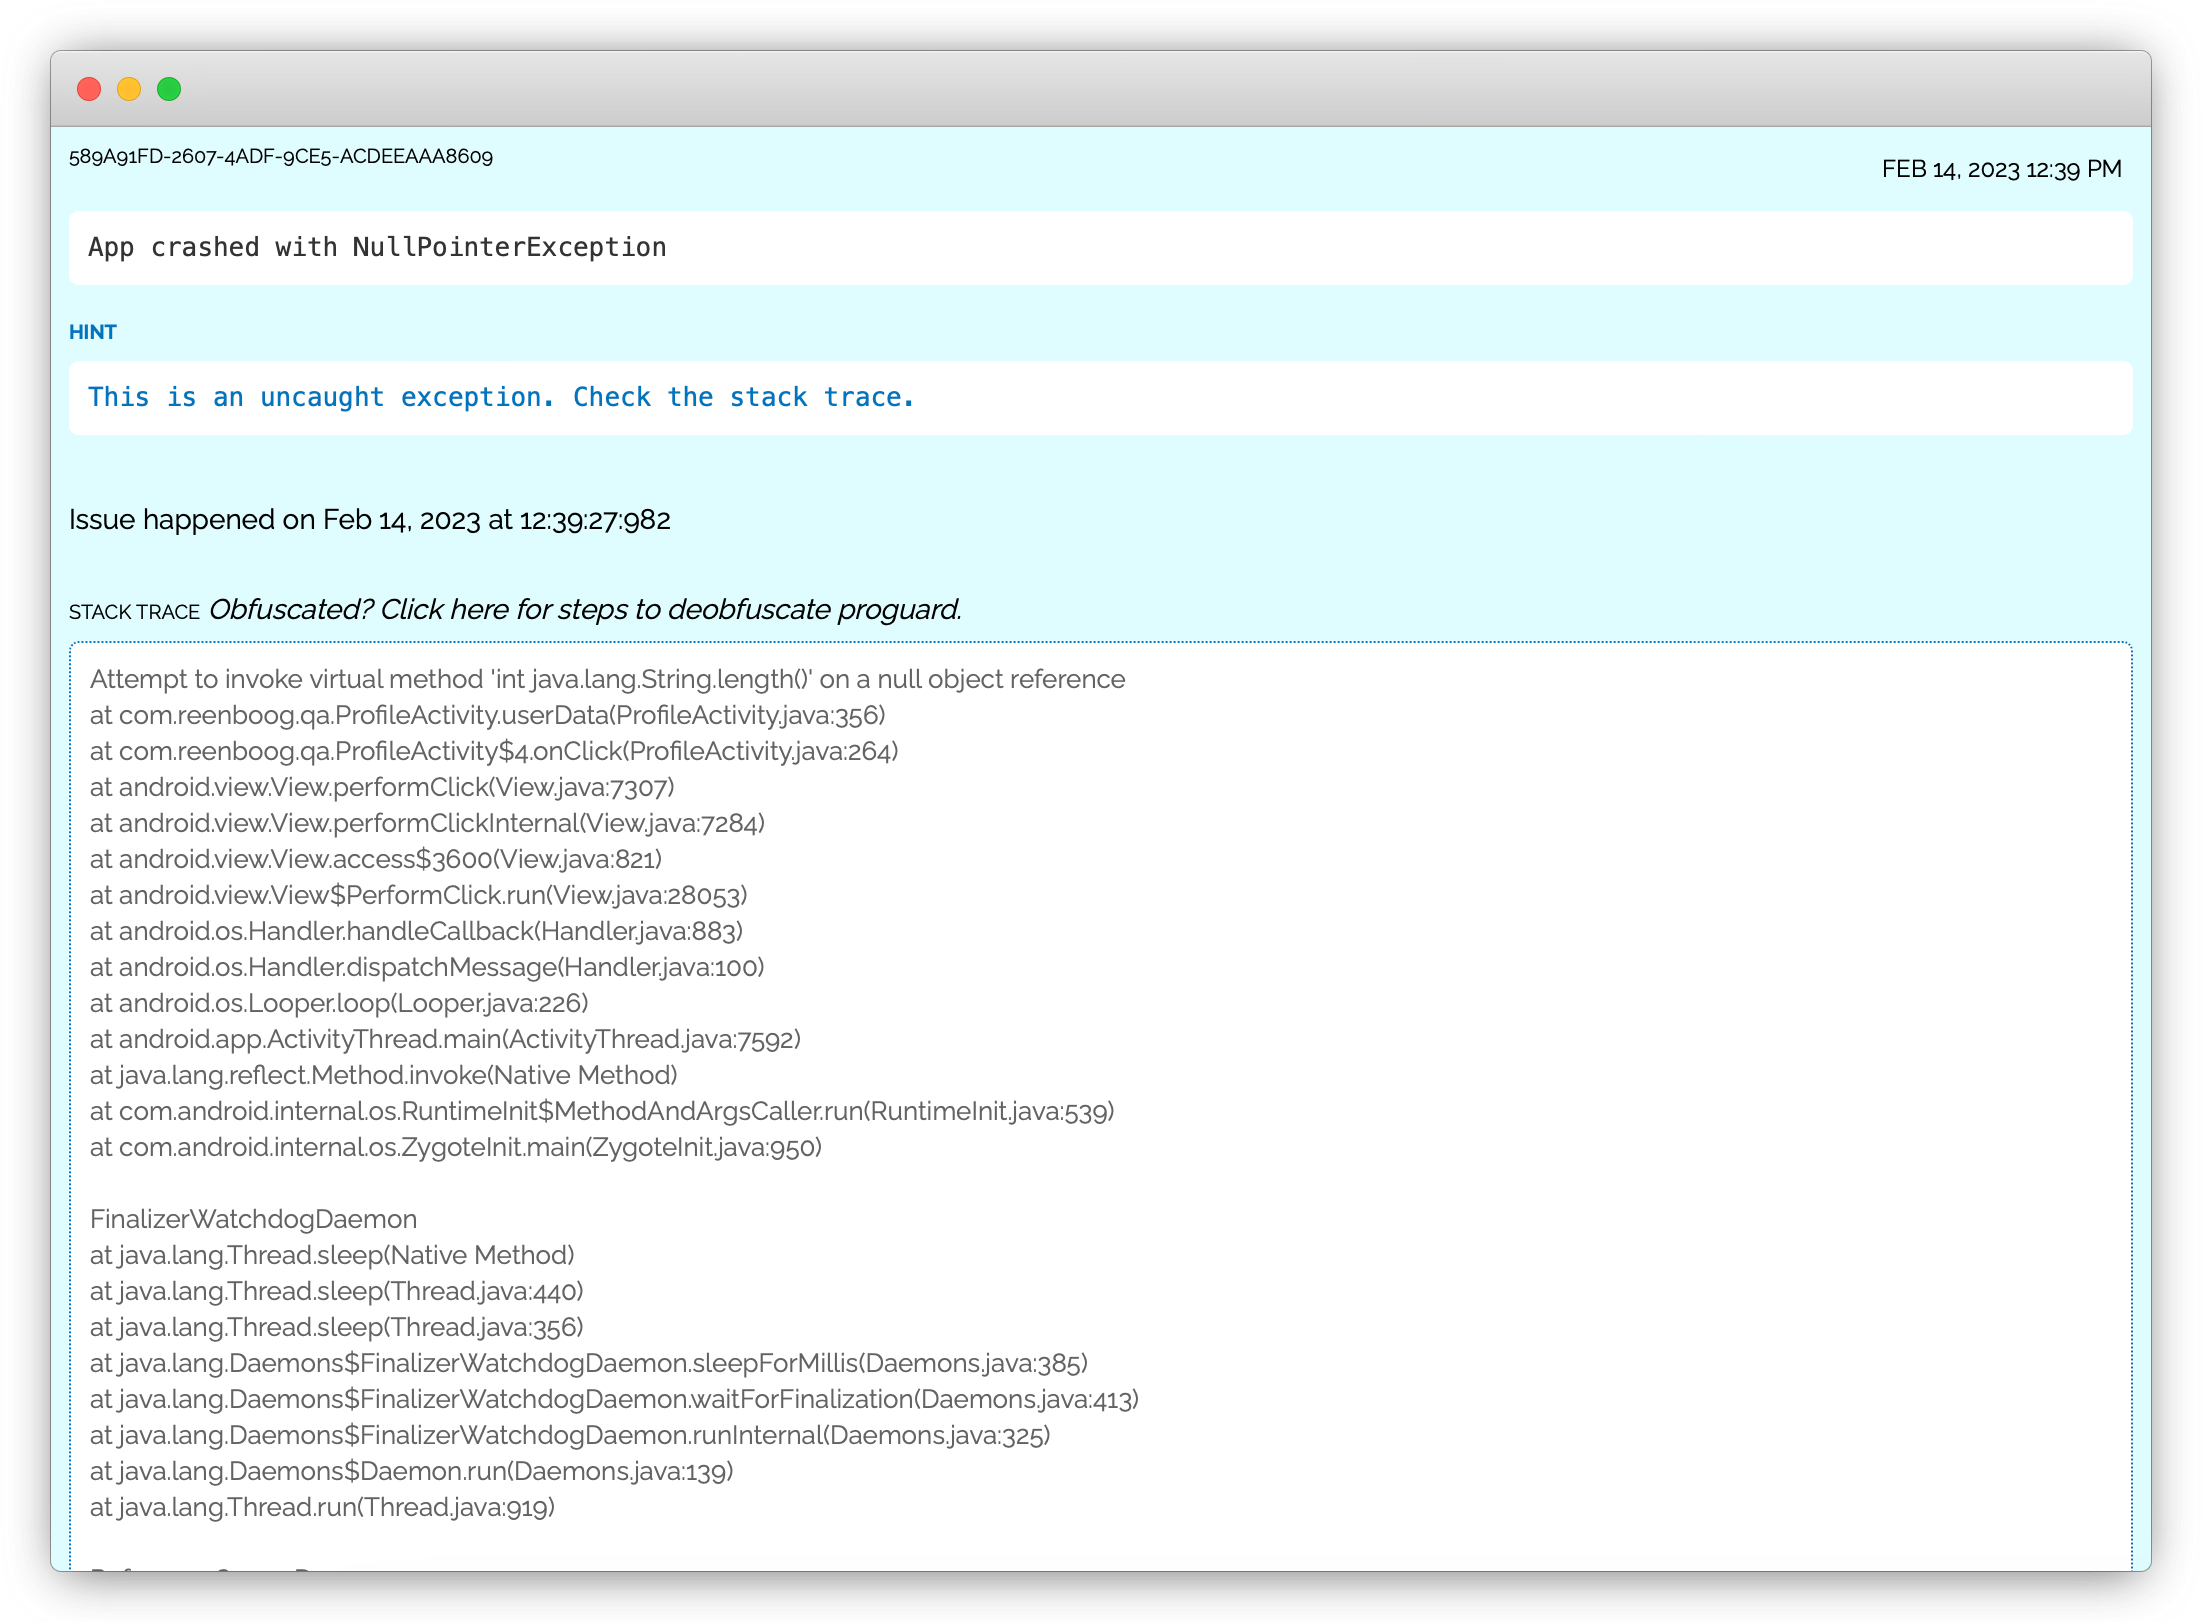Click the ZygoteInit.main stack line
The width and height of the screenshot is (2202, 1622).
point(456,1147)
